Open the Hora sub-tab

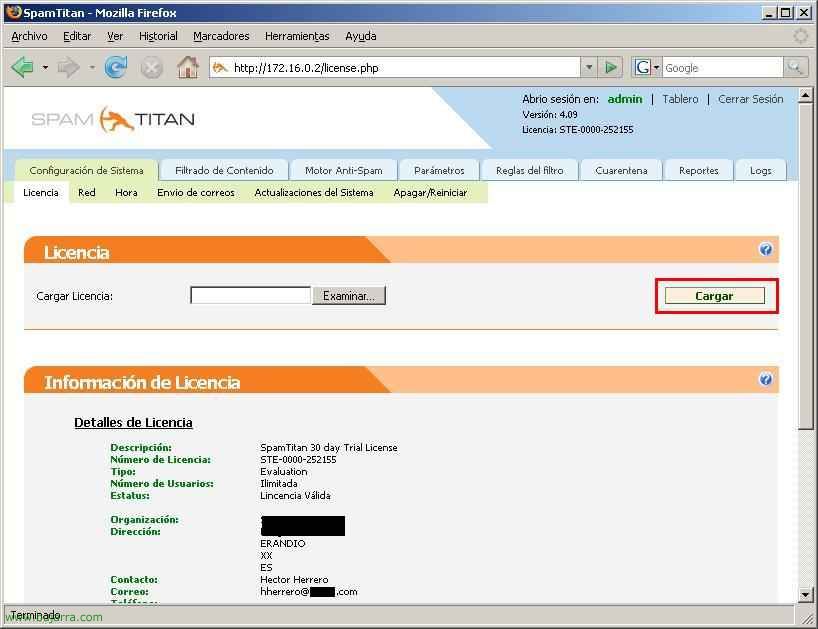click(x=126, y=192)
